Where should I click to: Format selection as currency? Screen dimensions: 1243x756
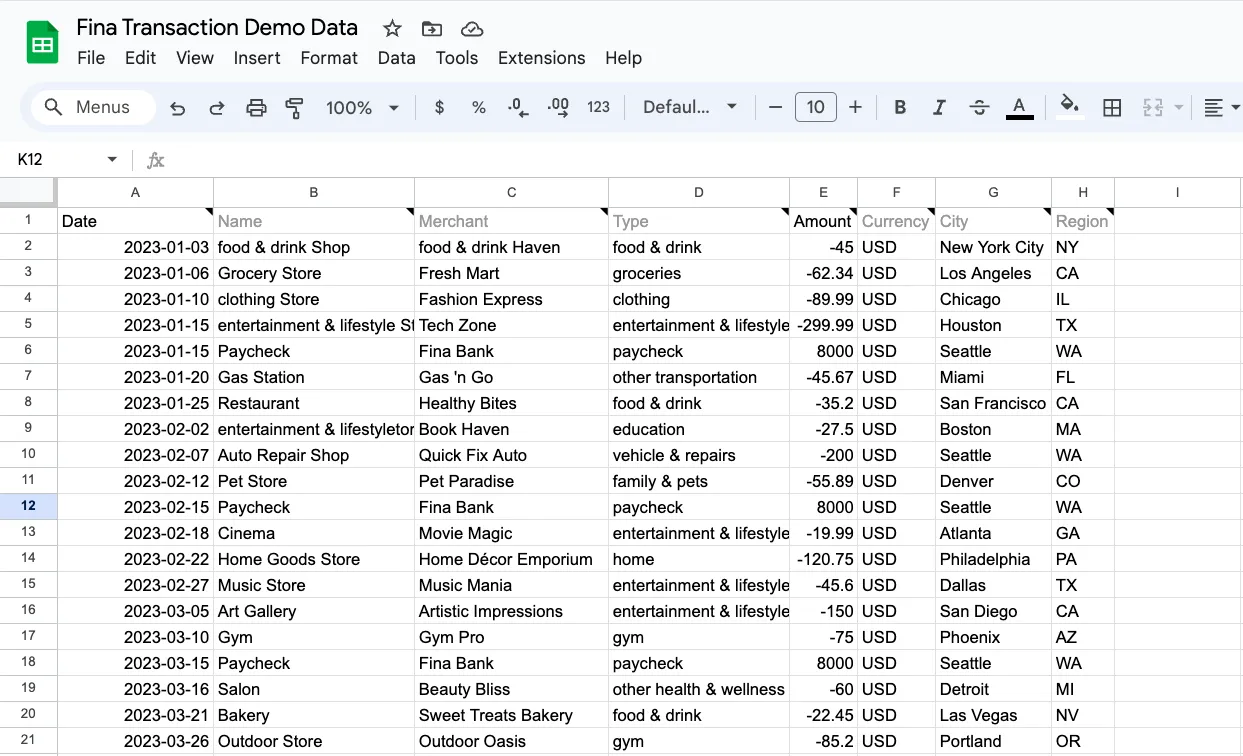[438, 107]
